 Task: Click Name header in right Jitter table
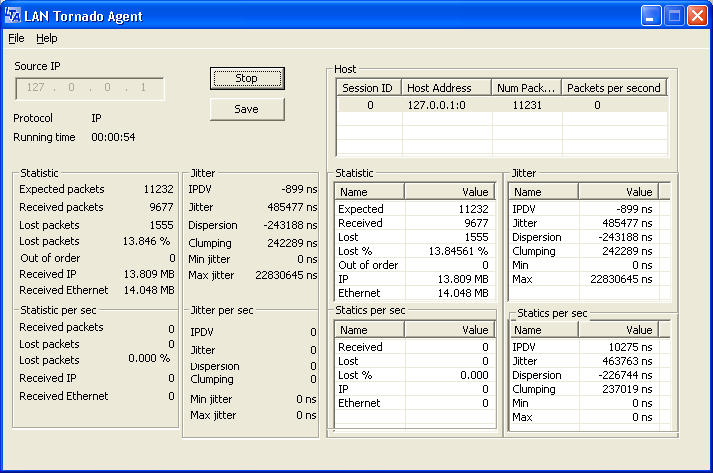(543, 192)
